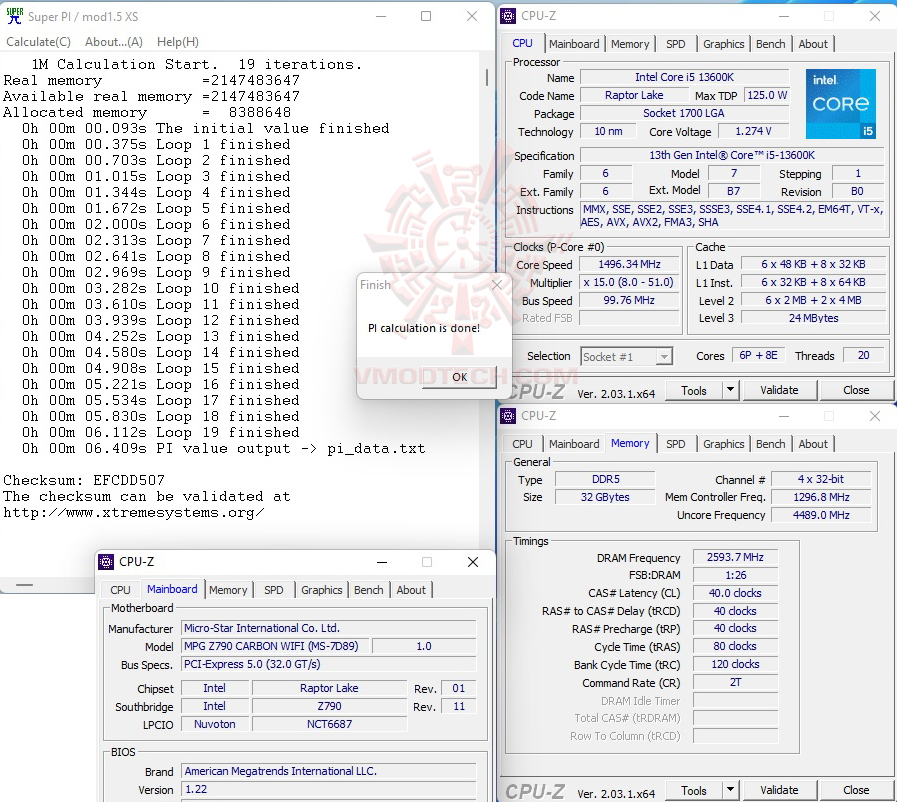The width and height of the screenshot is (897, 802).
Task: Click Close button in top CPU-Z window
Action: tap(856, 390)
